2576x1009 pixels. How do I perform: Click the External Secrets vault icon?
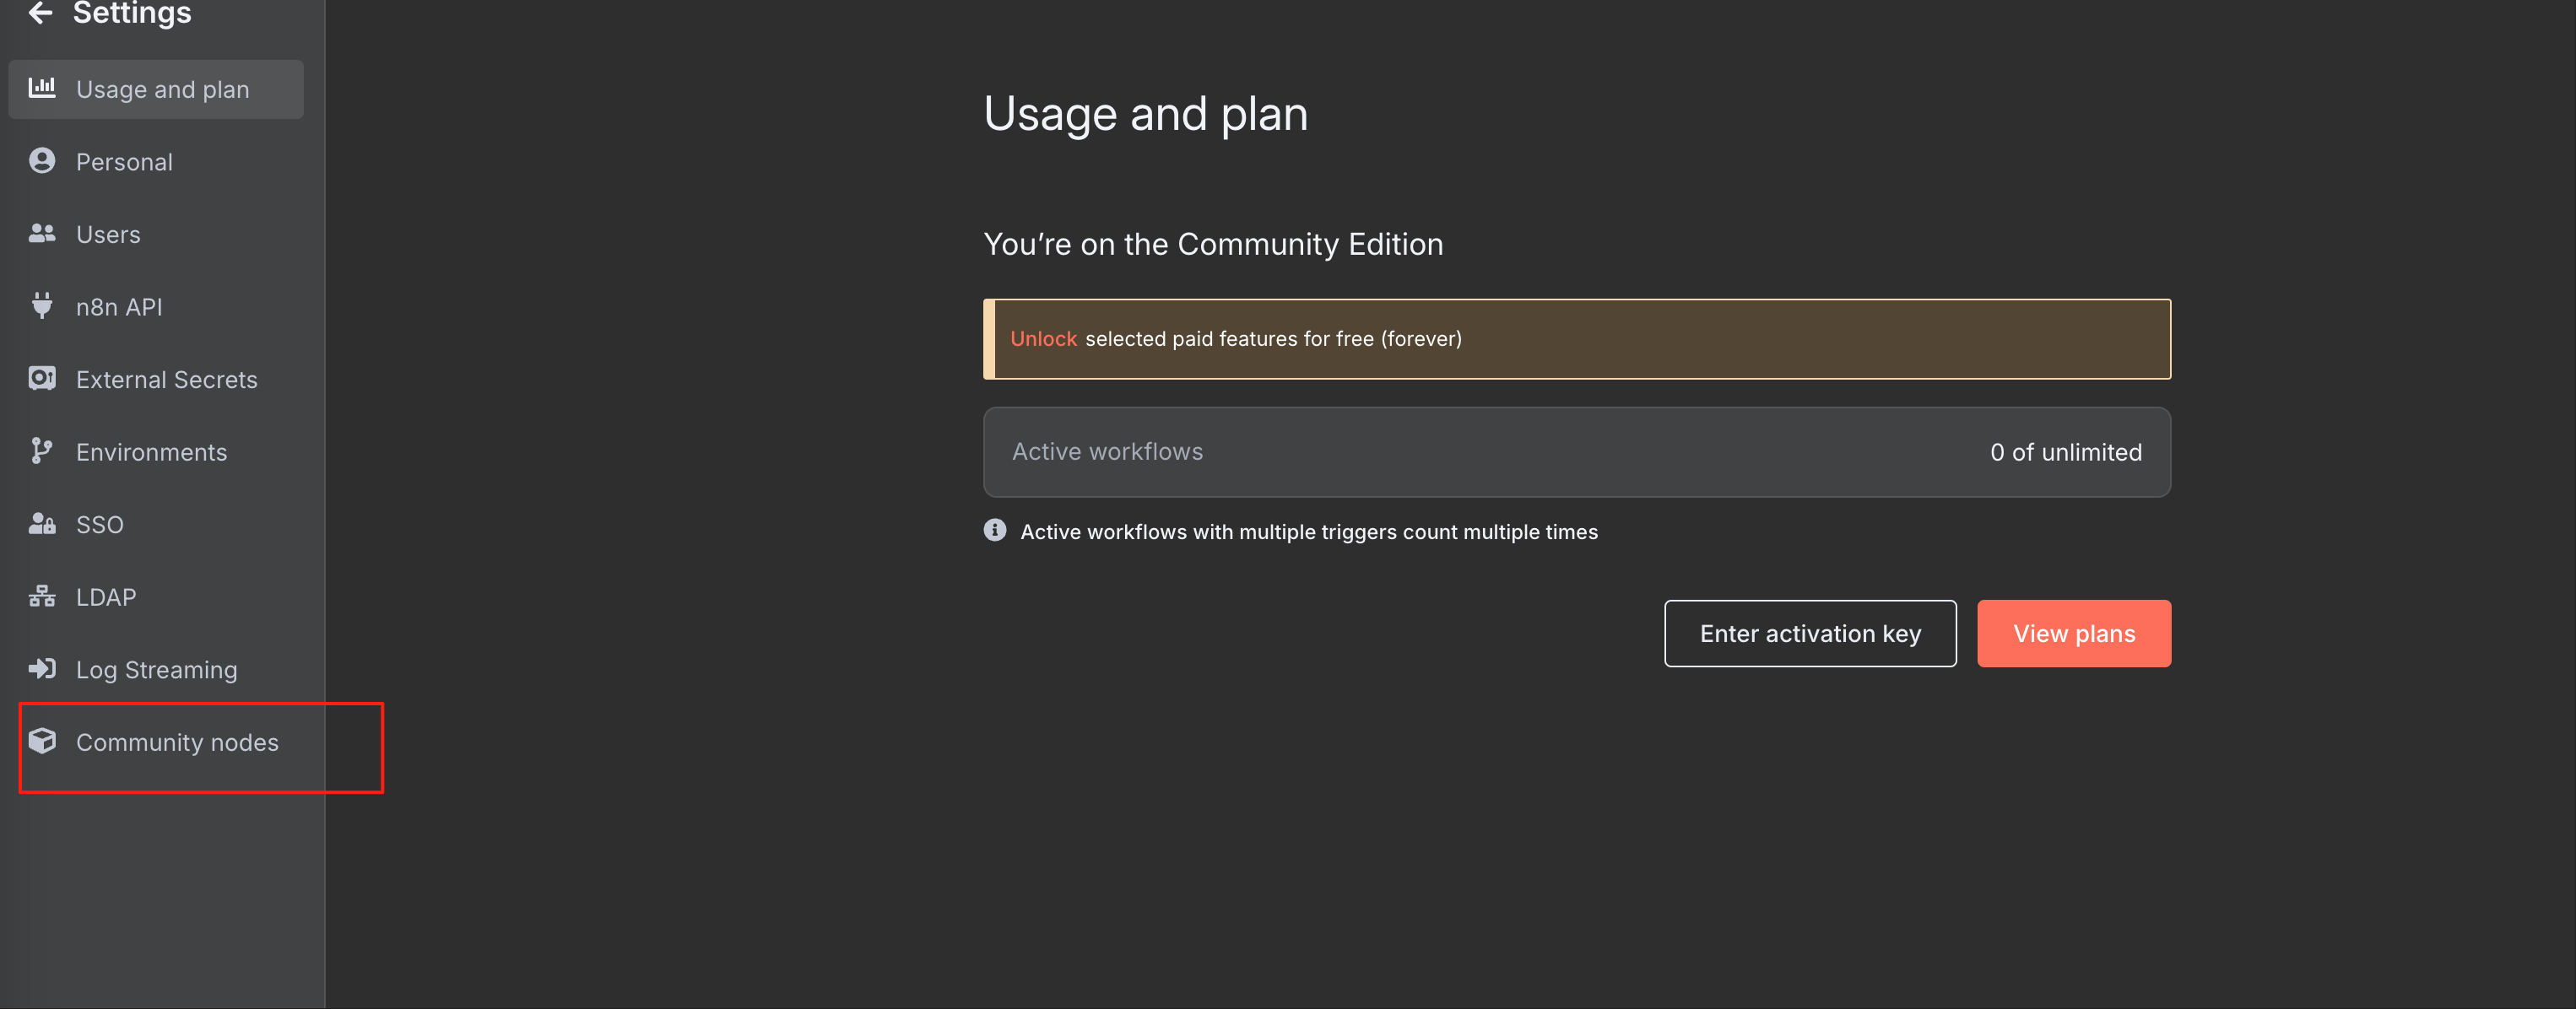click(42, 379)
